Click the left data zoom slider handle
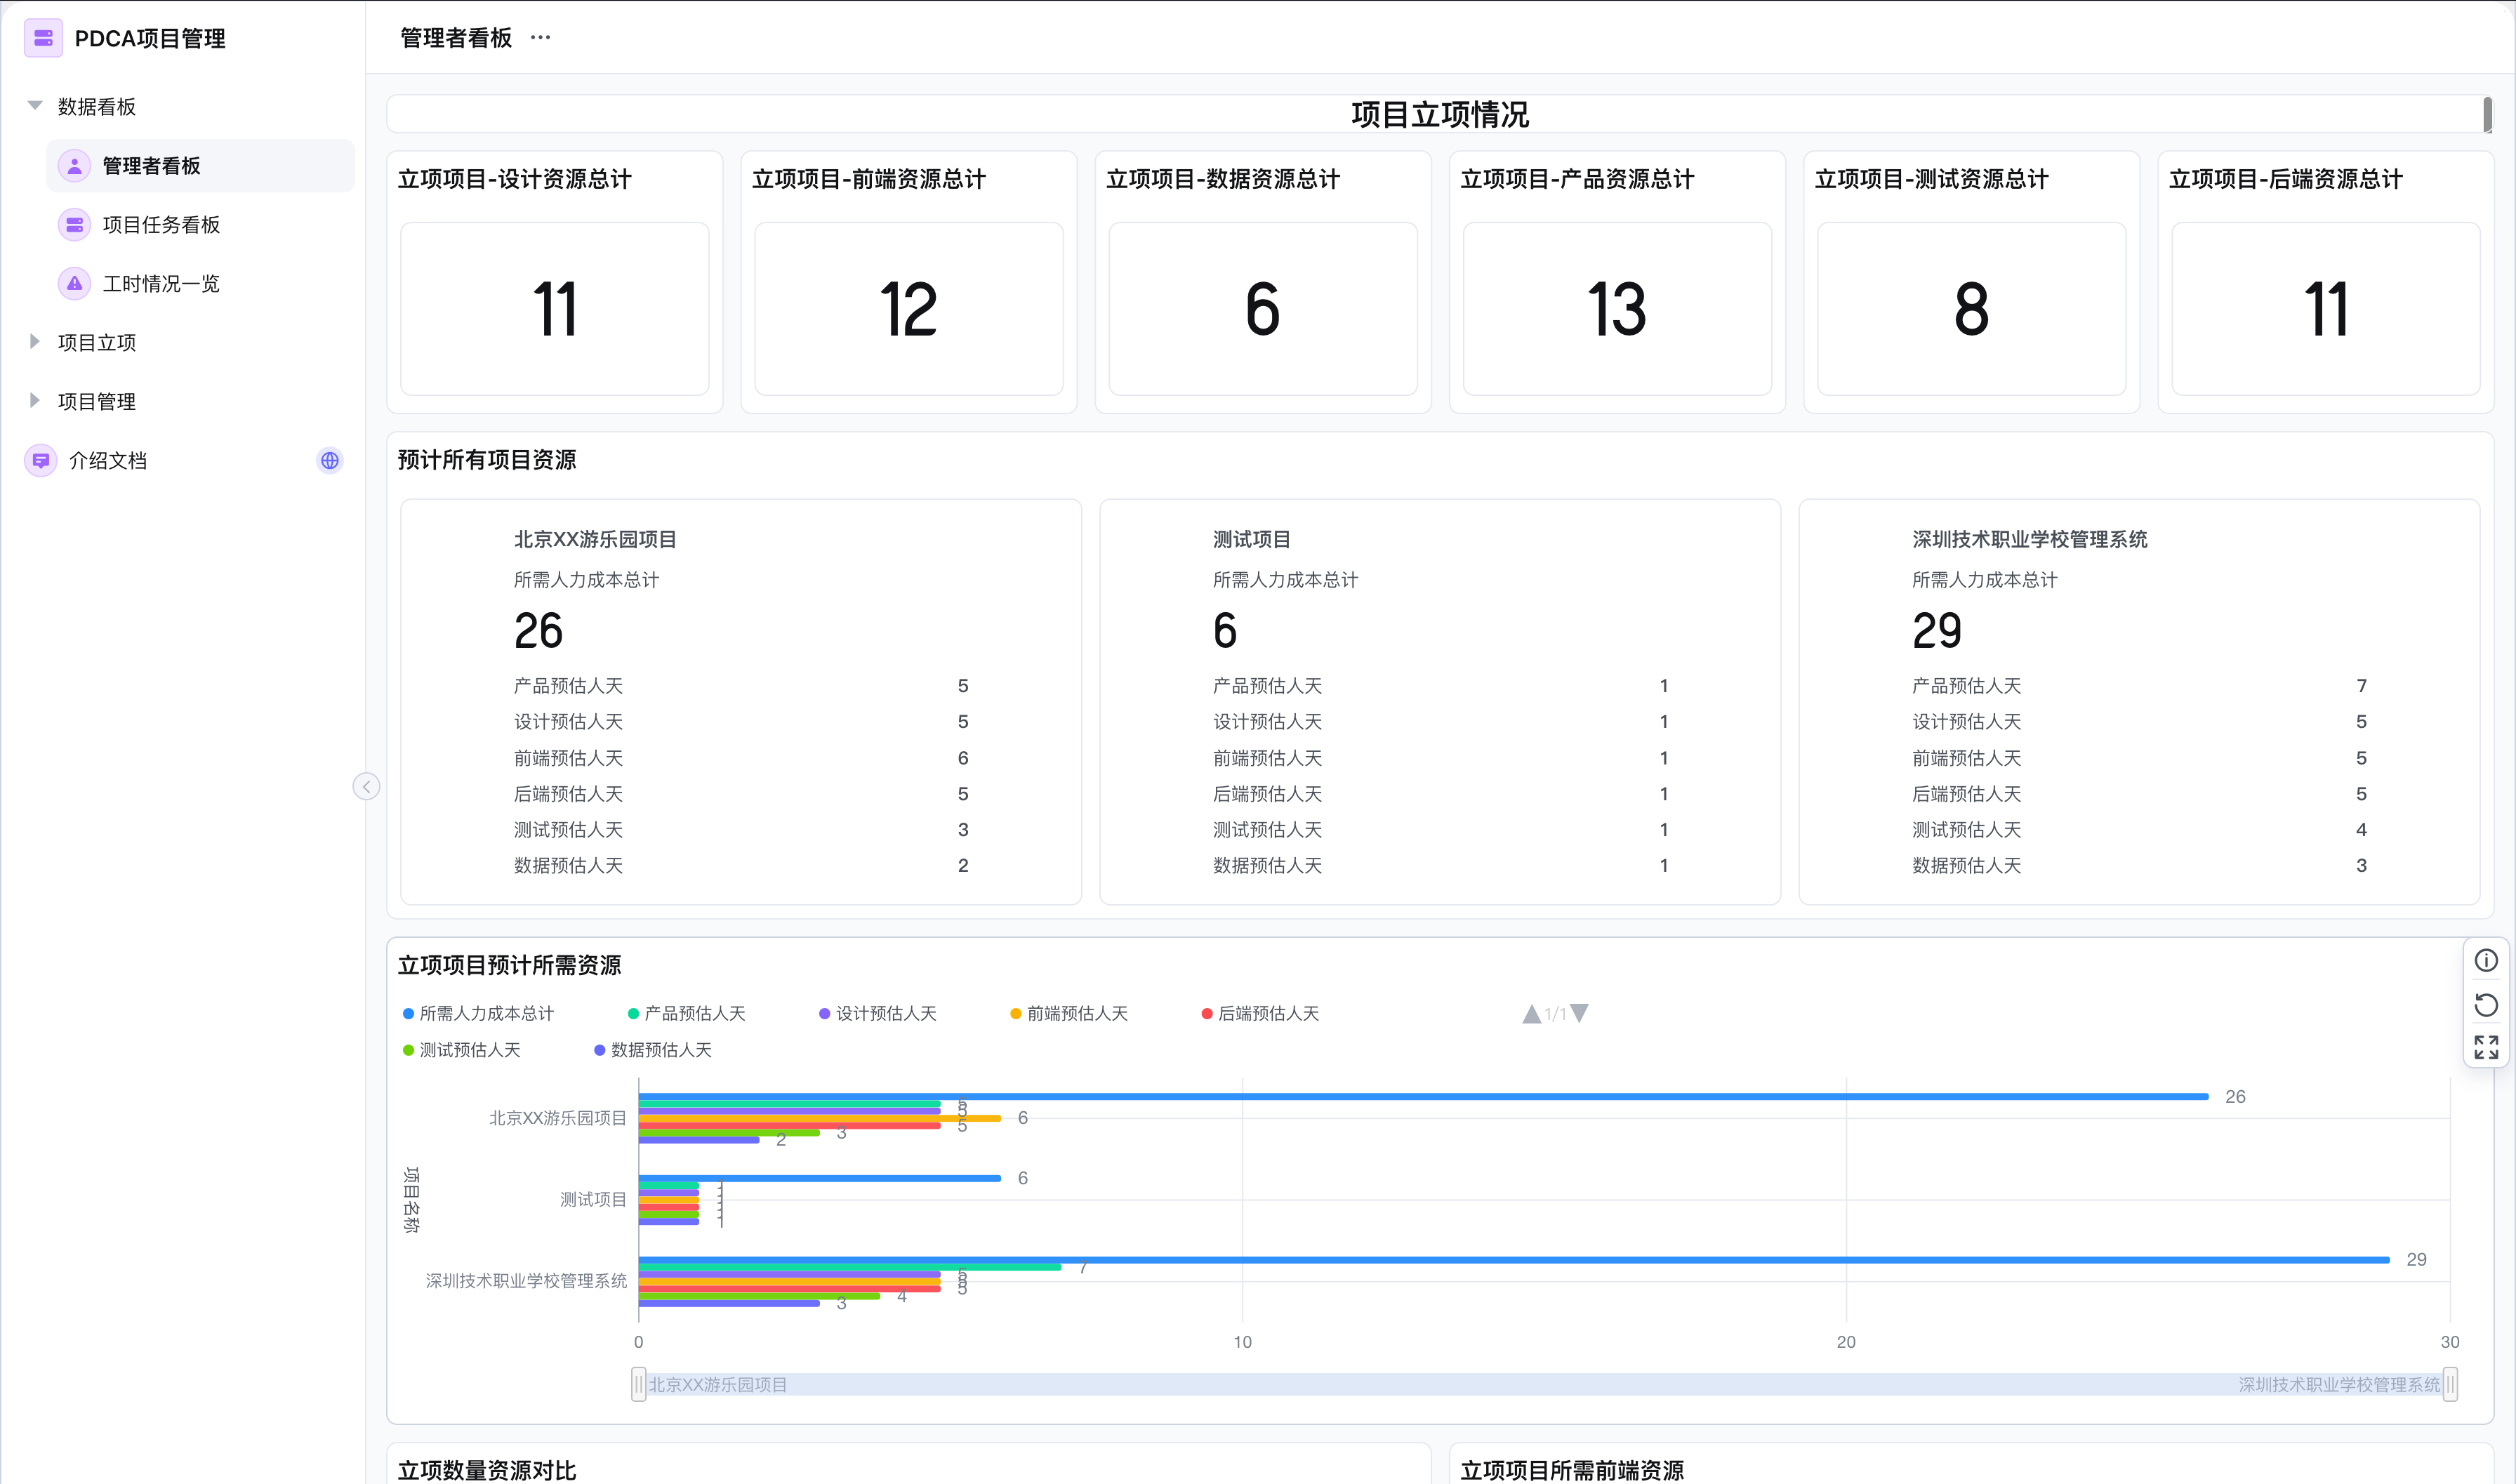The image size is (2516, 1484). 638,1385
